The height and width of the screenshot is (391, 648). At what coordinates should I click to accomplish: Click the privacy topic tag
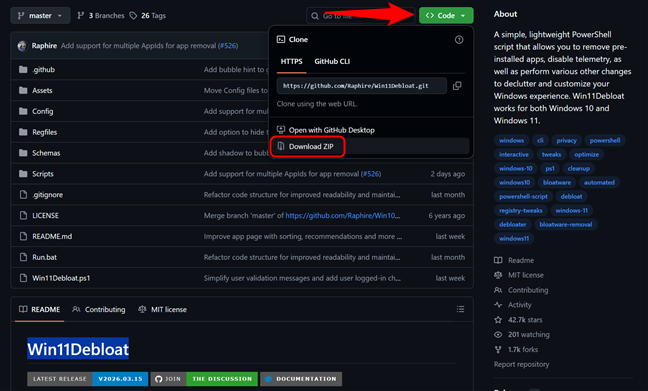(x=566, y=141)
